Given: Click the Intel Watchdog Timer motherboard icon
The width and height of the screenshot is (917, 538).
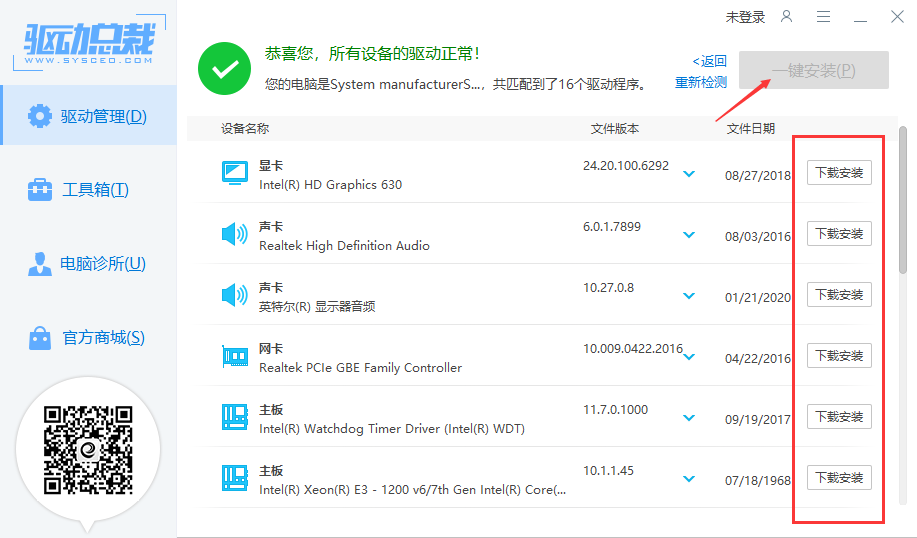Looking at the screenshot, I should [x=234, y=417].
